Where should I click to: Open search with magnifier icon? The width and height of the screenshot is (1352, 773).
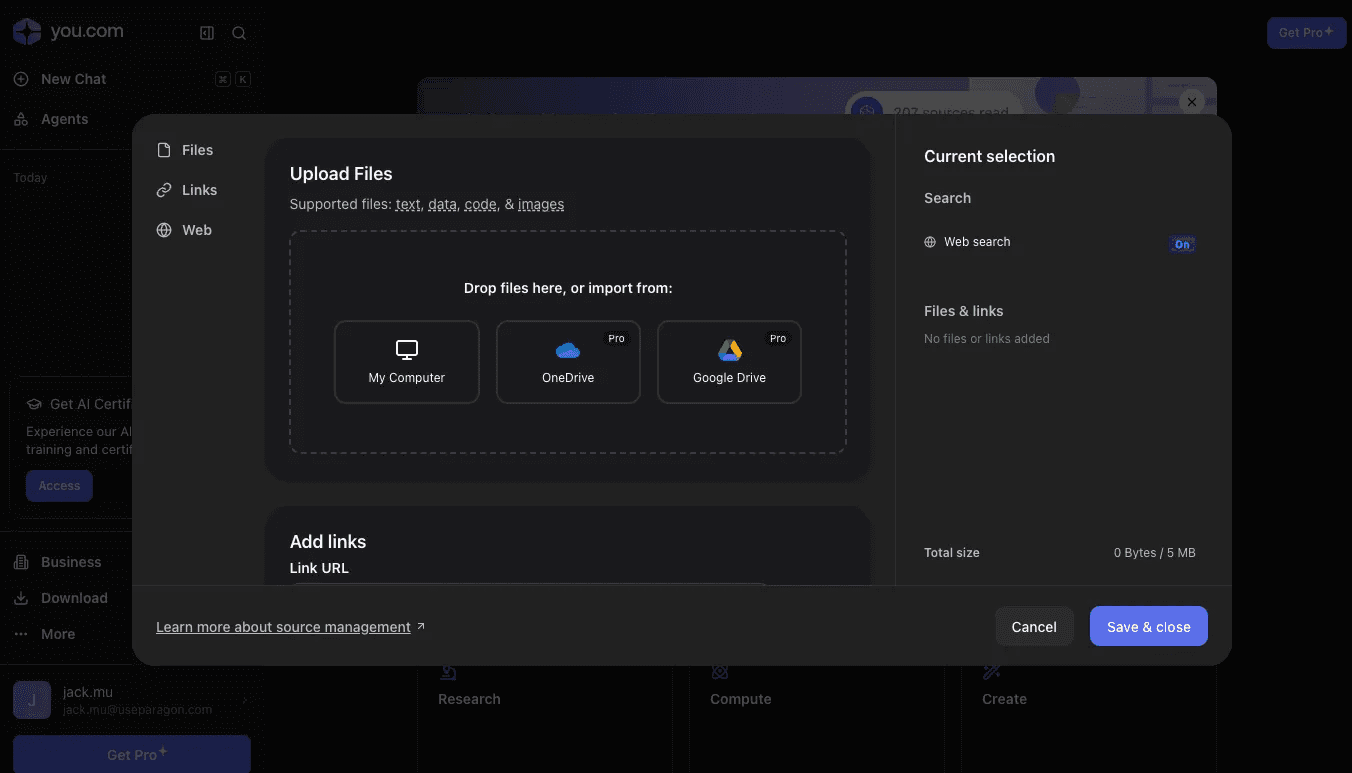(239, 33)
